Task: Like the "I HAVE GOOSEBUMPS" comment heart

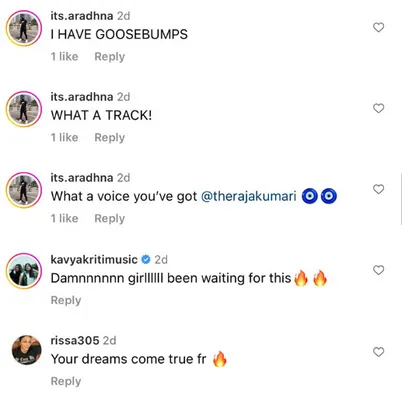Action: [x=378, y=27]
